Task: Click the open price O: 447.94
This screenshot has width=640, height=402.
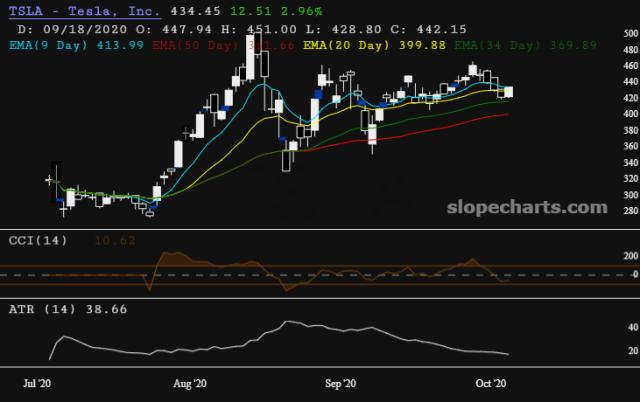Action: click(174, 29)
